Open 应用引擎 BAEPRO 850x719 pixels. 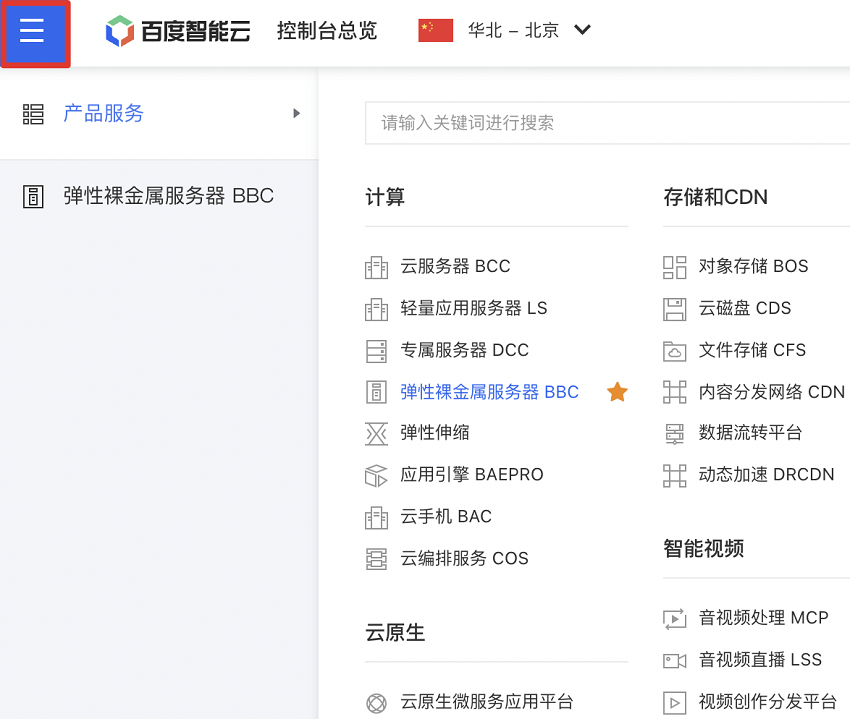472,474
